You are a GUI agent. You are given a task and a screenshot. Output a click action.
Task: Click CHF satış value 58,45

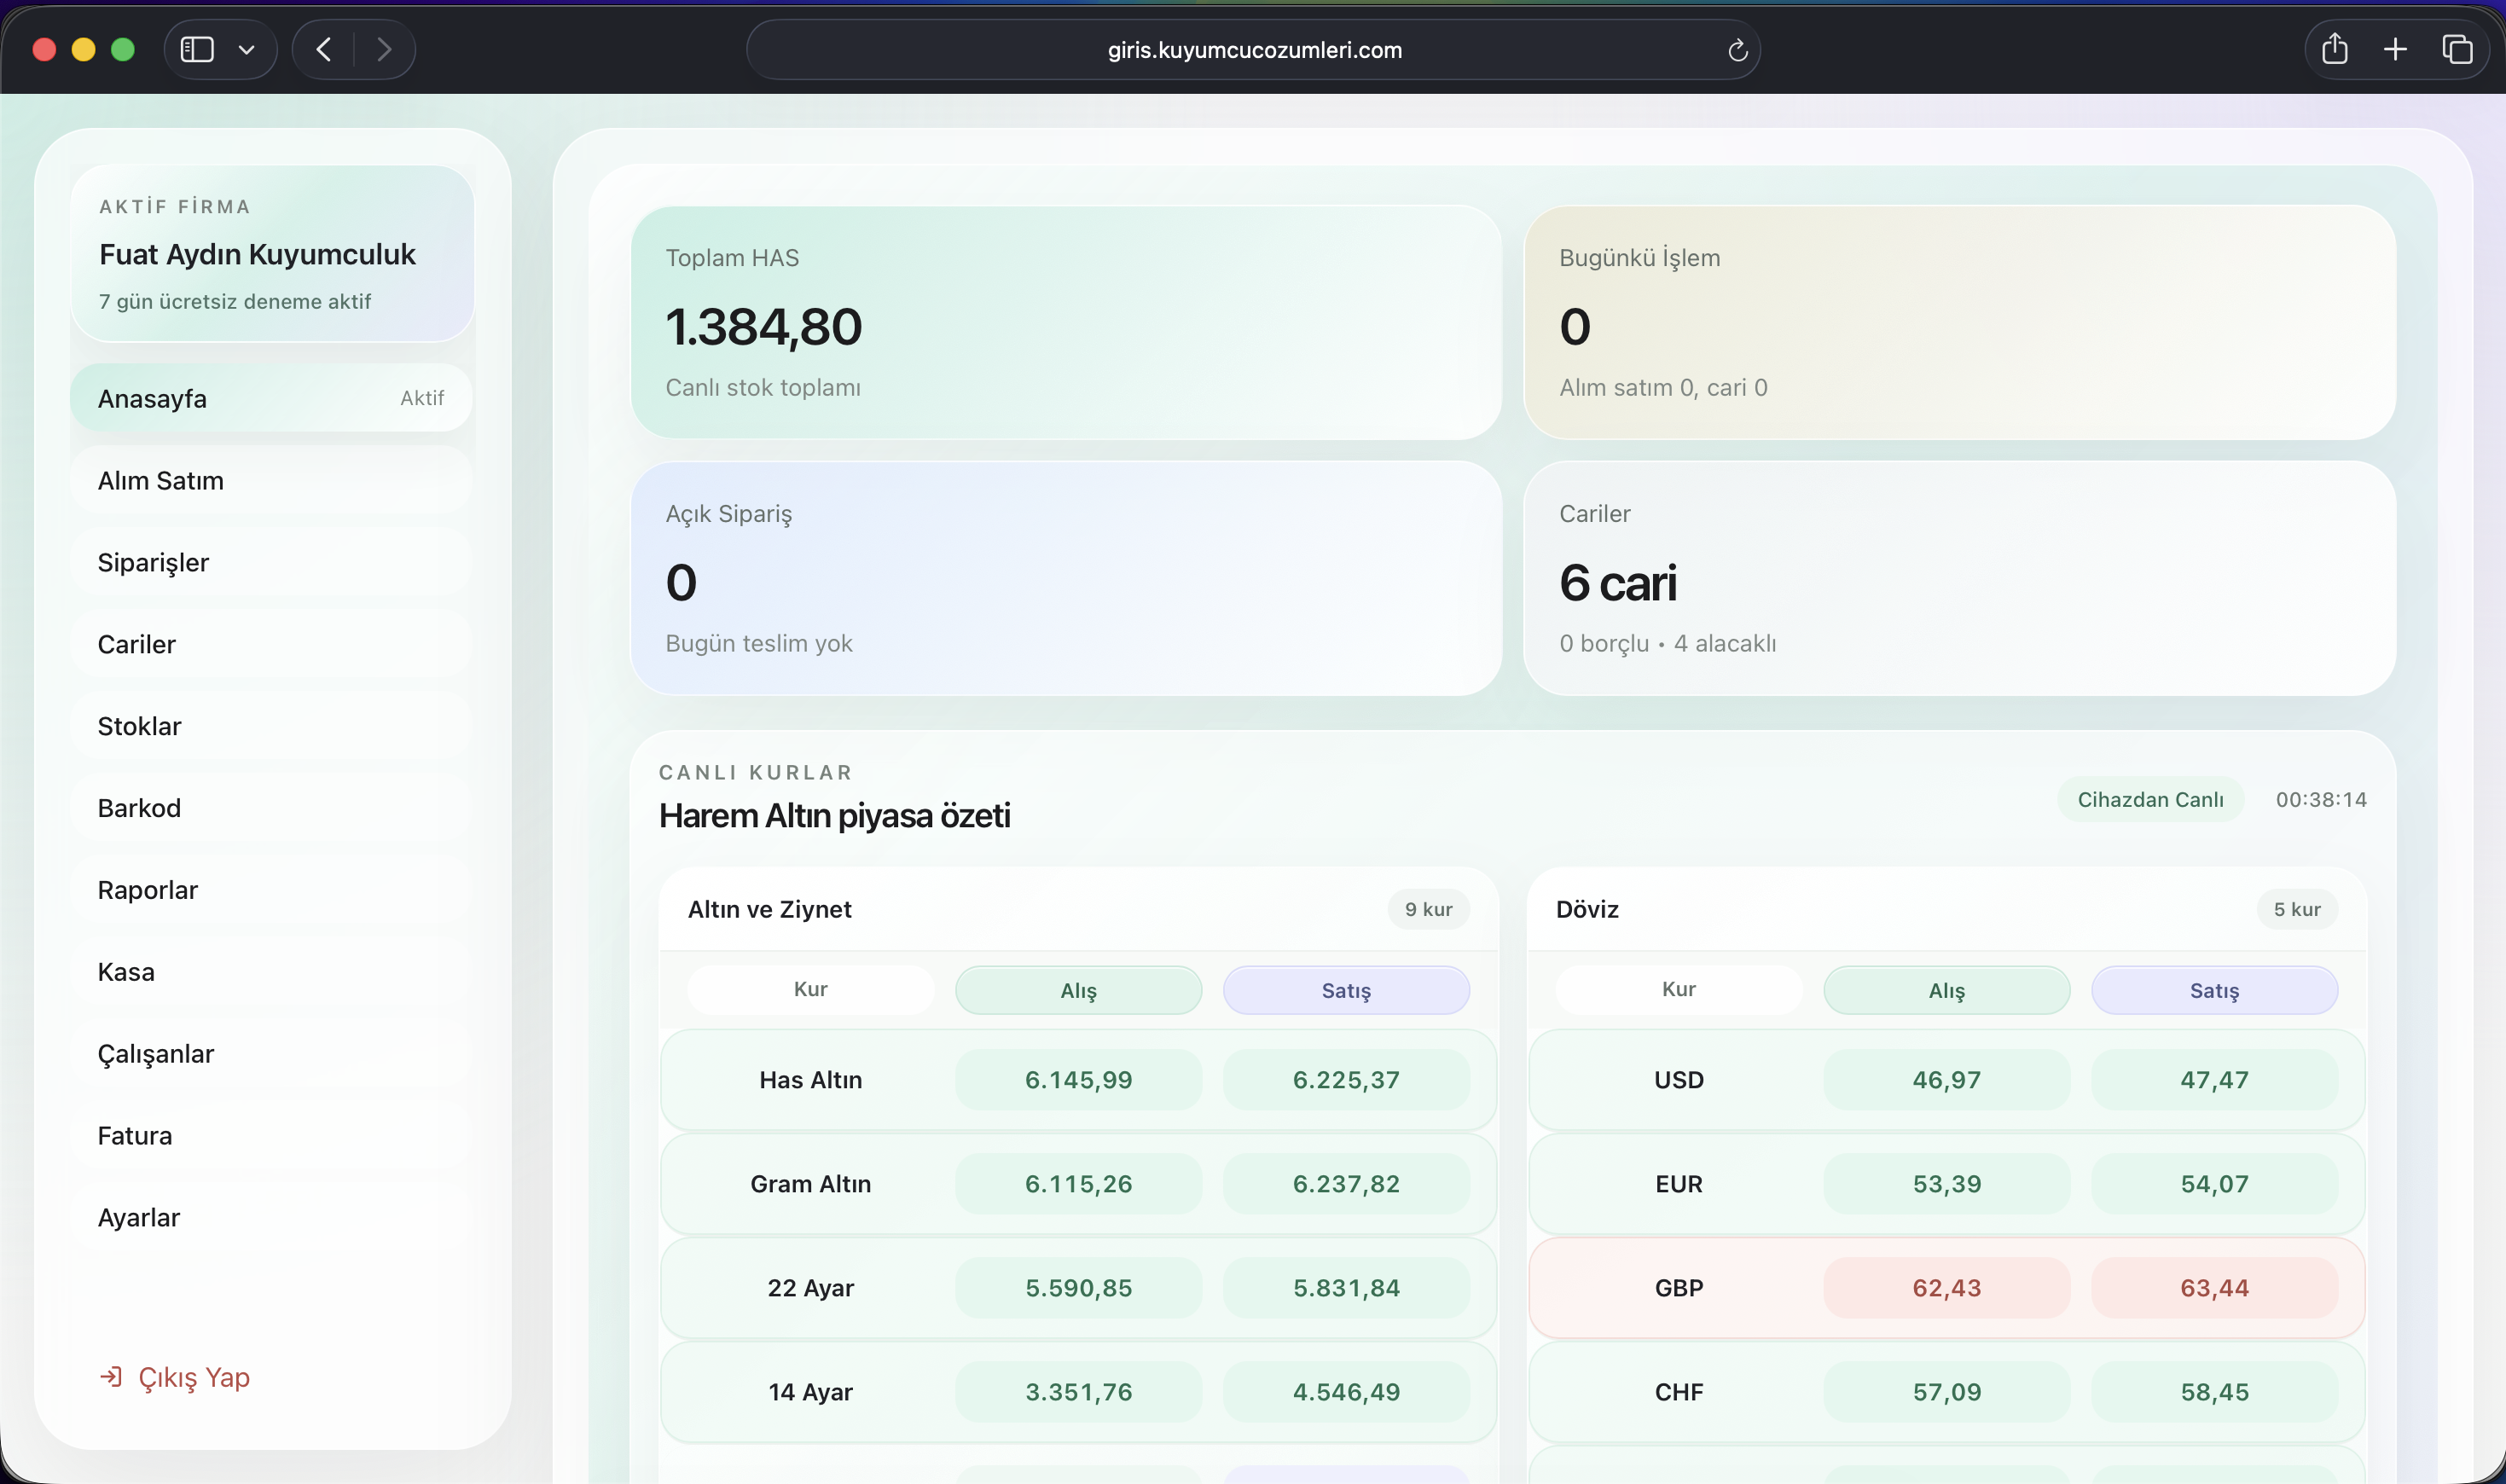[x=2214, y=1392]
